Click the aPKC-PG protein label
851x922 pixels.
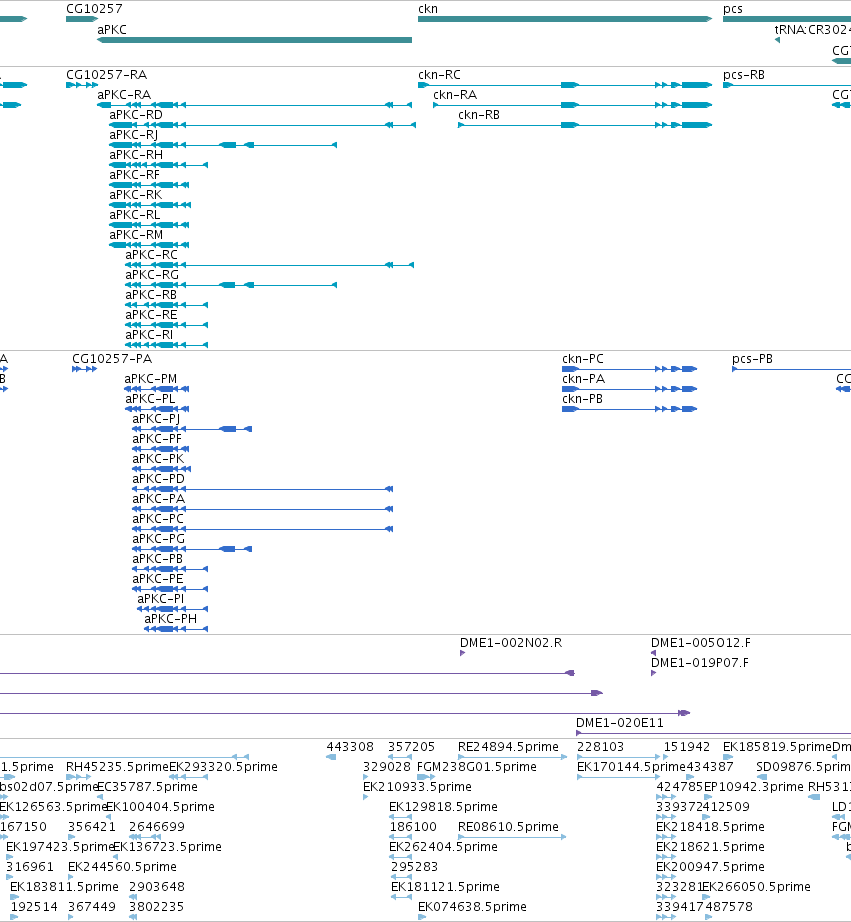pyautogui.click(x=158, y=539)
